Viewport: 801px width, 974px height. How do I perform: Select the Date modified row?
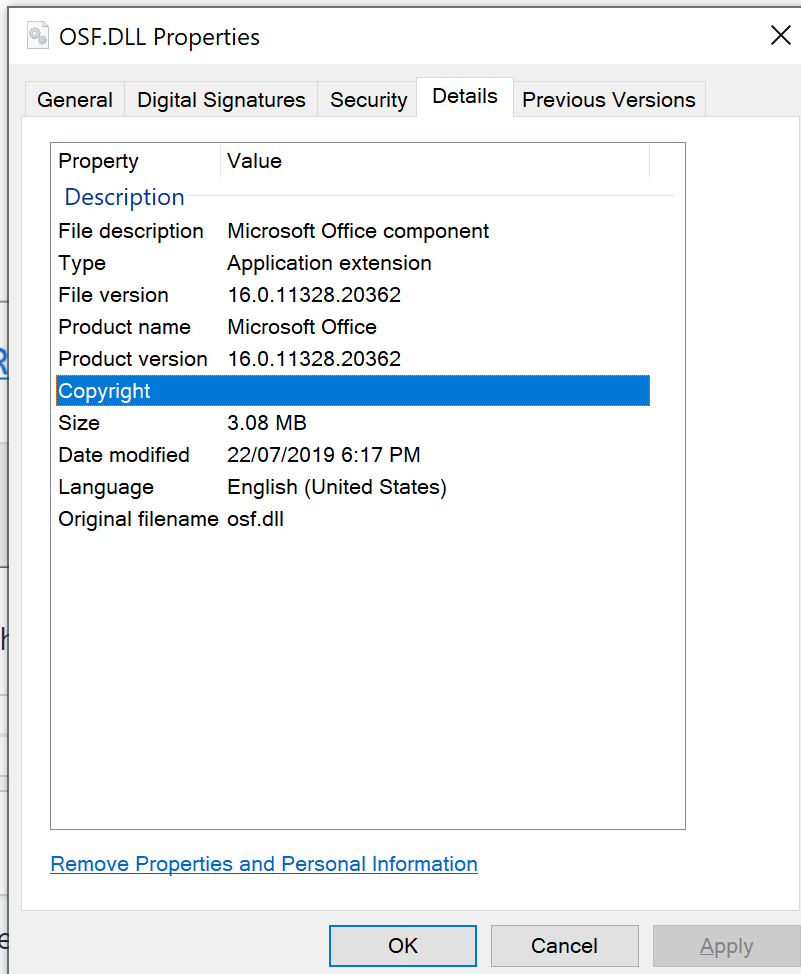pos(353,455)
